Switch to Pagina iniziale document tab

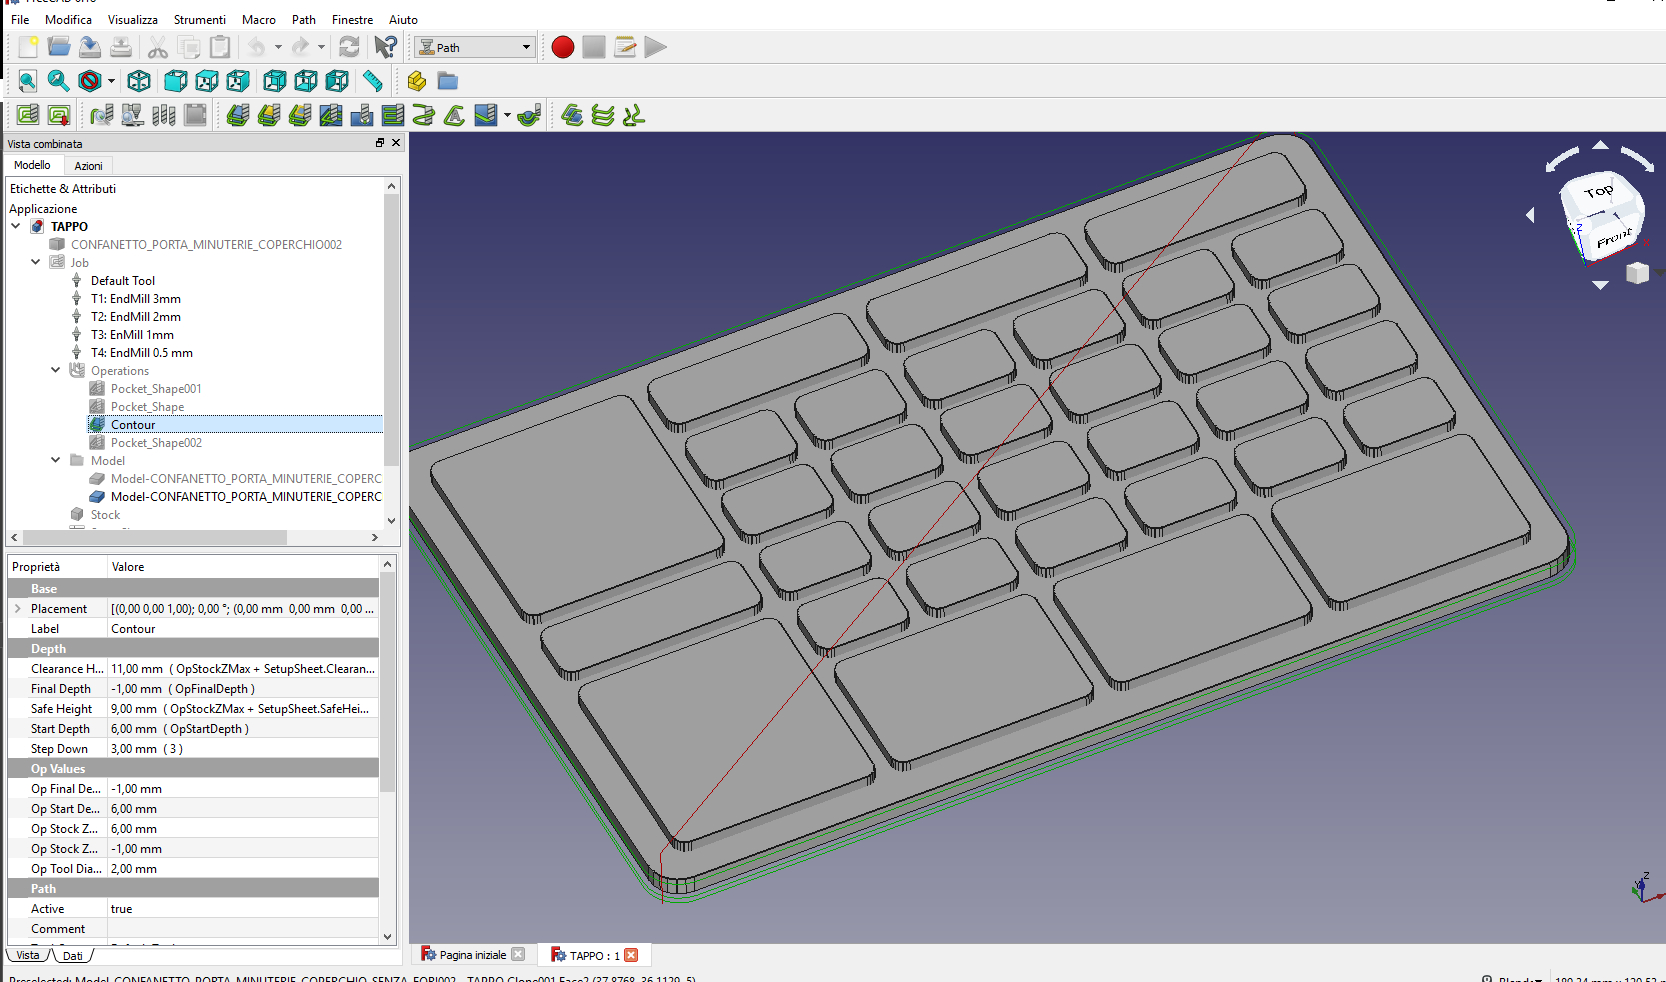[x=473, y=955]
